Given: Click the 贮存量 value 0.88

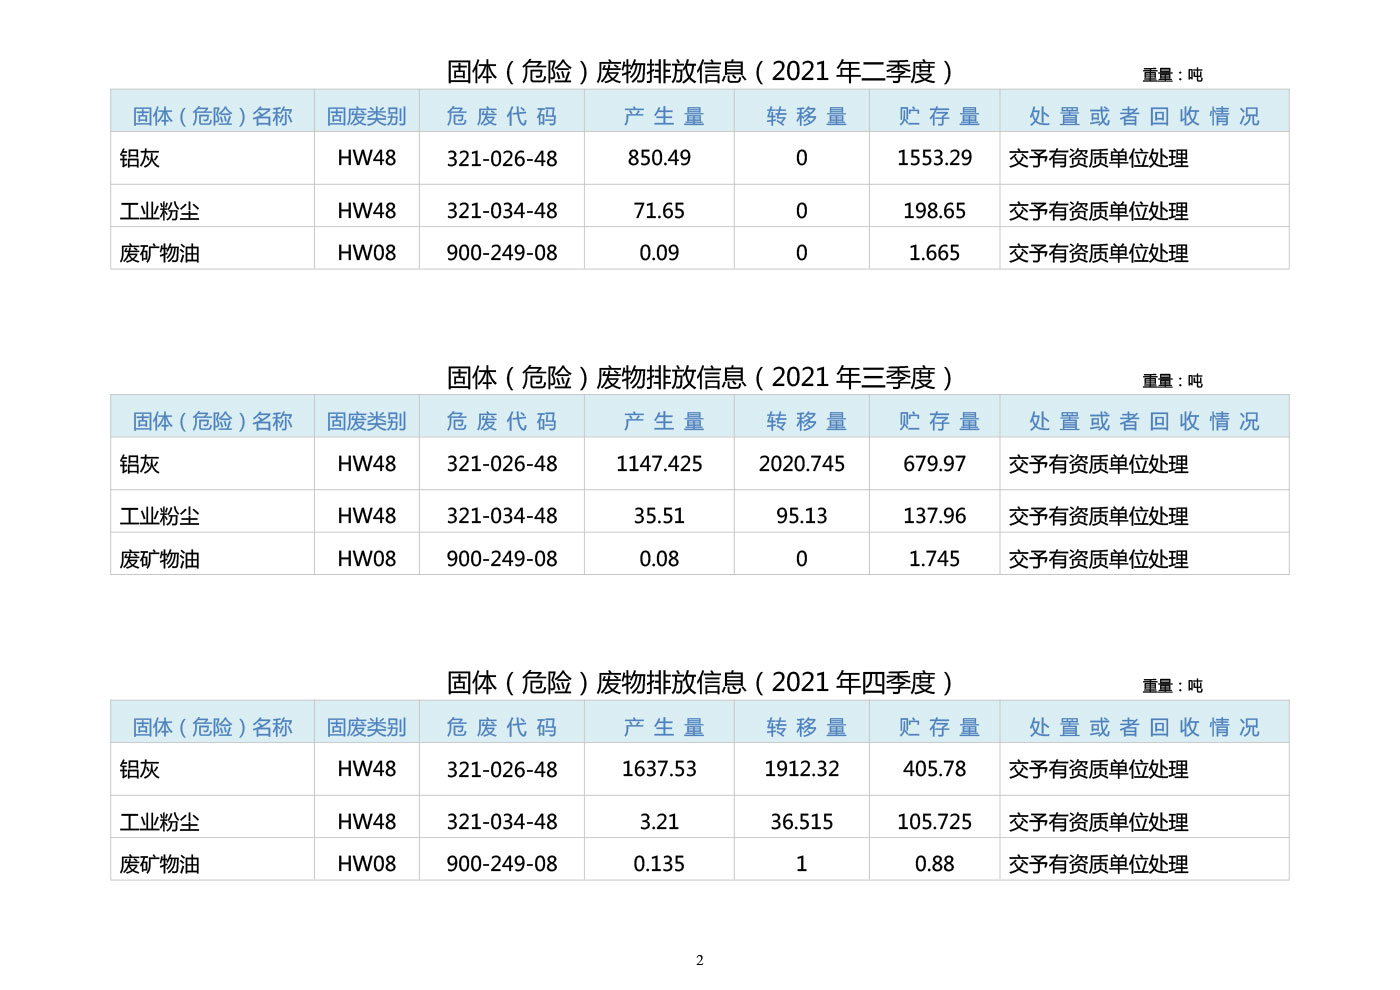Looking at the screenshot, I should coord(934,864).
